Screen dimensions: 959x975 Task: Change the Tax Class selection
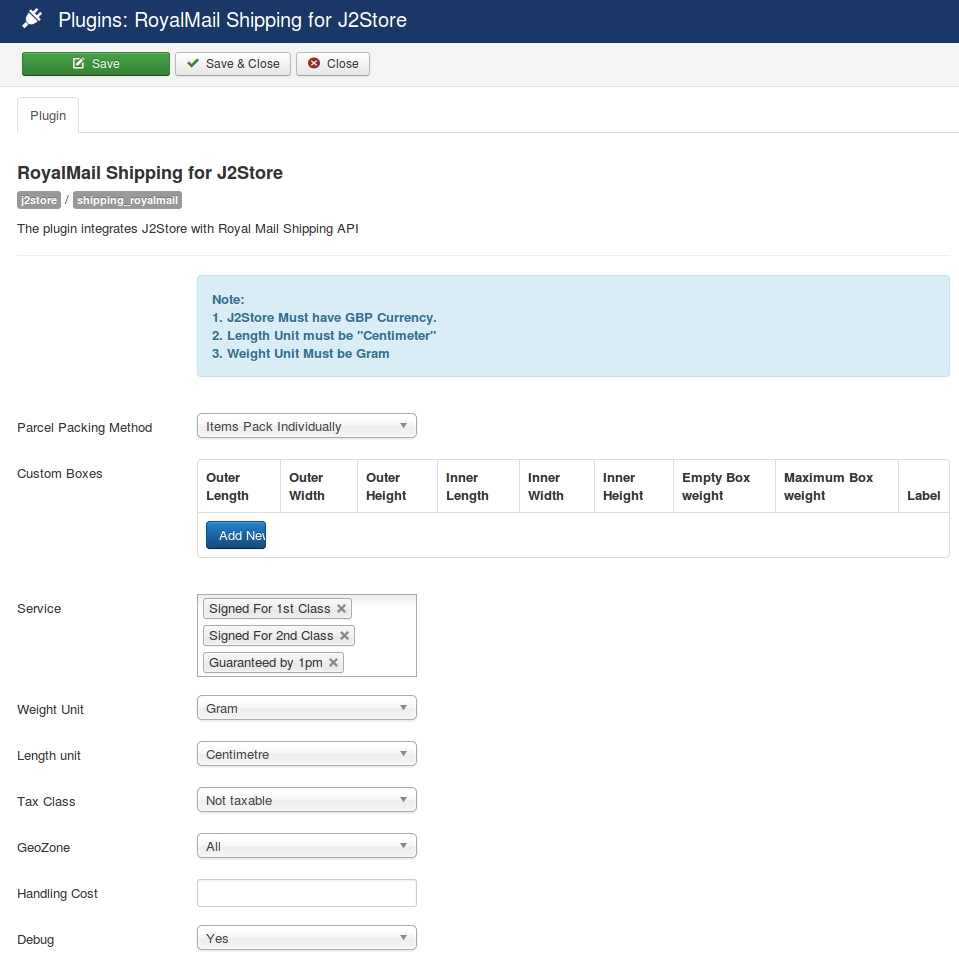pos(306,801)
